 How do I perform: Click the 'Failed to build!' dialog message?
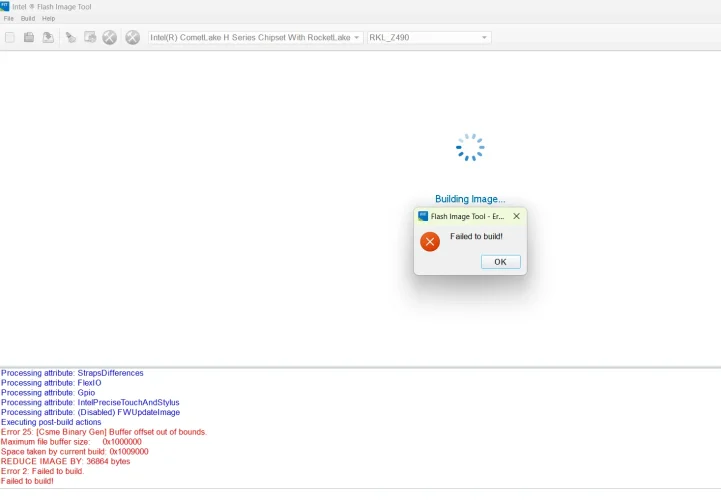476,236
